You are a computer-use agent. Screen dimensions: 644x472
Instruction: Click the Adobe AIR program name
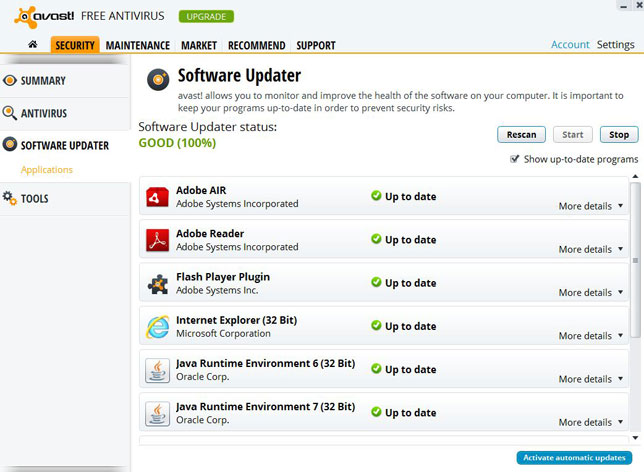201,190
